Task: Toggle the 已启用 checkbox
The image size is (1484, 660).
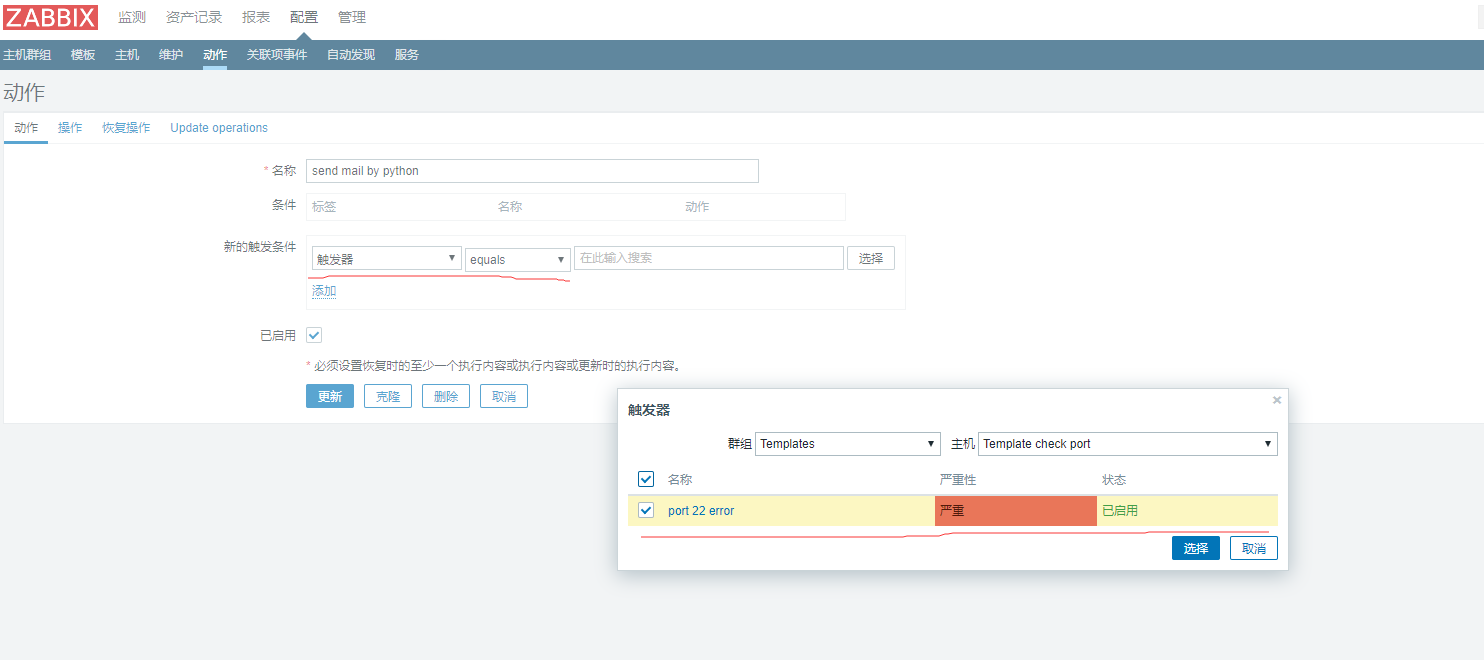Action: click(x=314, y=335)
